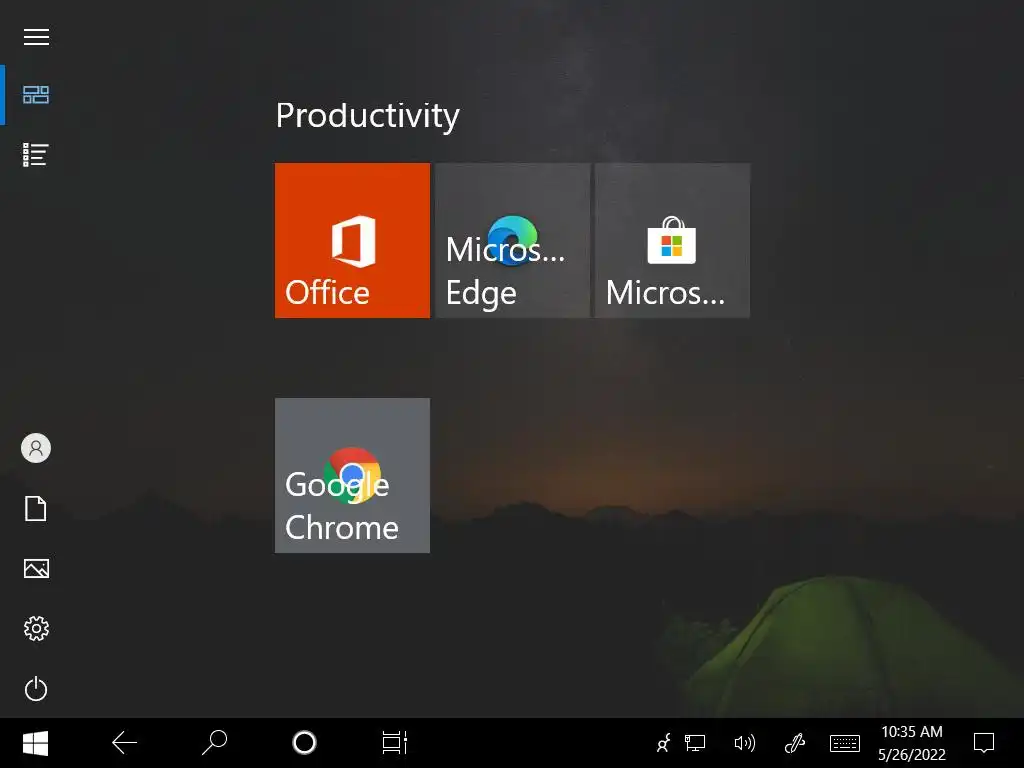
Task: Open the Action Center notification icon
Action: point(984,743)
